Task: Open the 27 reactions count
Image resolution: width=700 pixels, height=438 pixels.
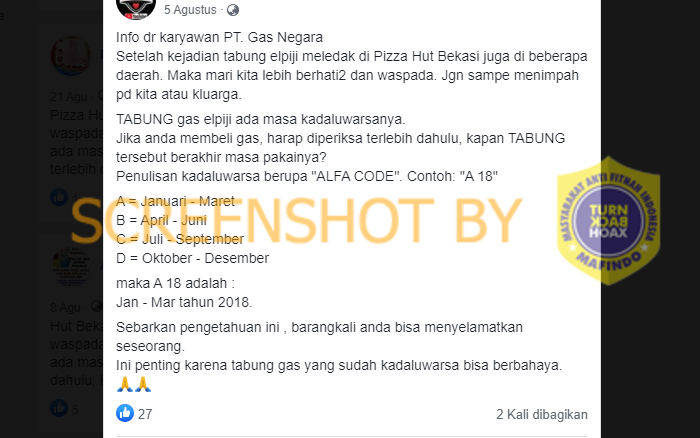Action: [x=145, y=414]
